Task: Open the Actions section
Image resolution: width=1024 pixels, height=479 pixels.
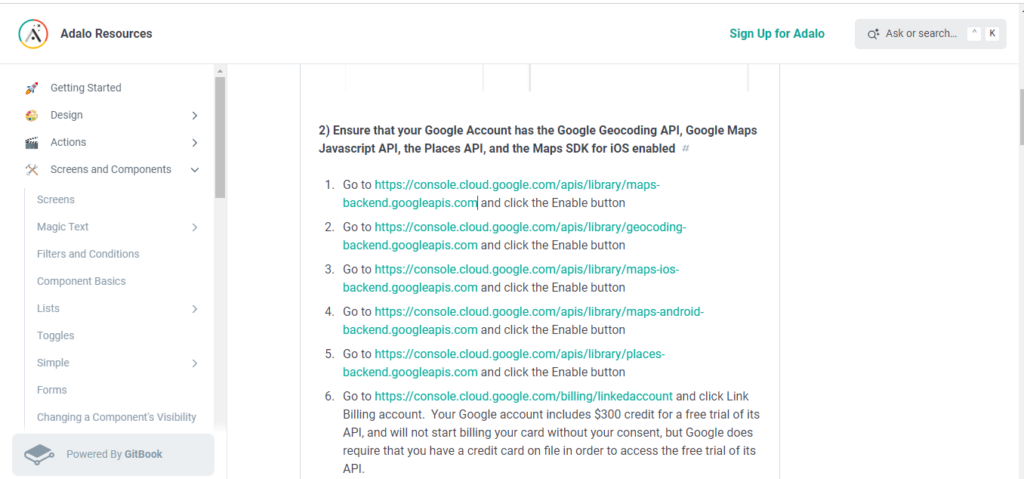Action: tap(68, 142)
